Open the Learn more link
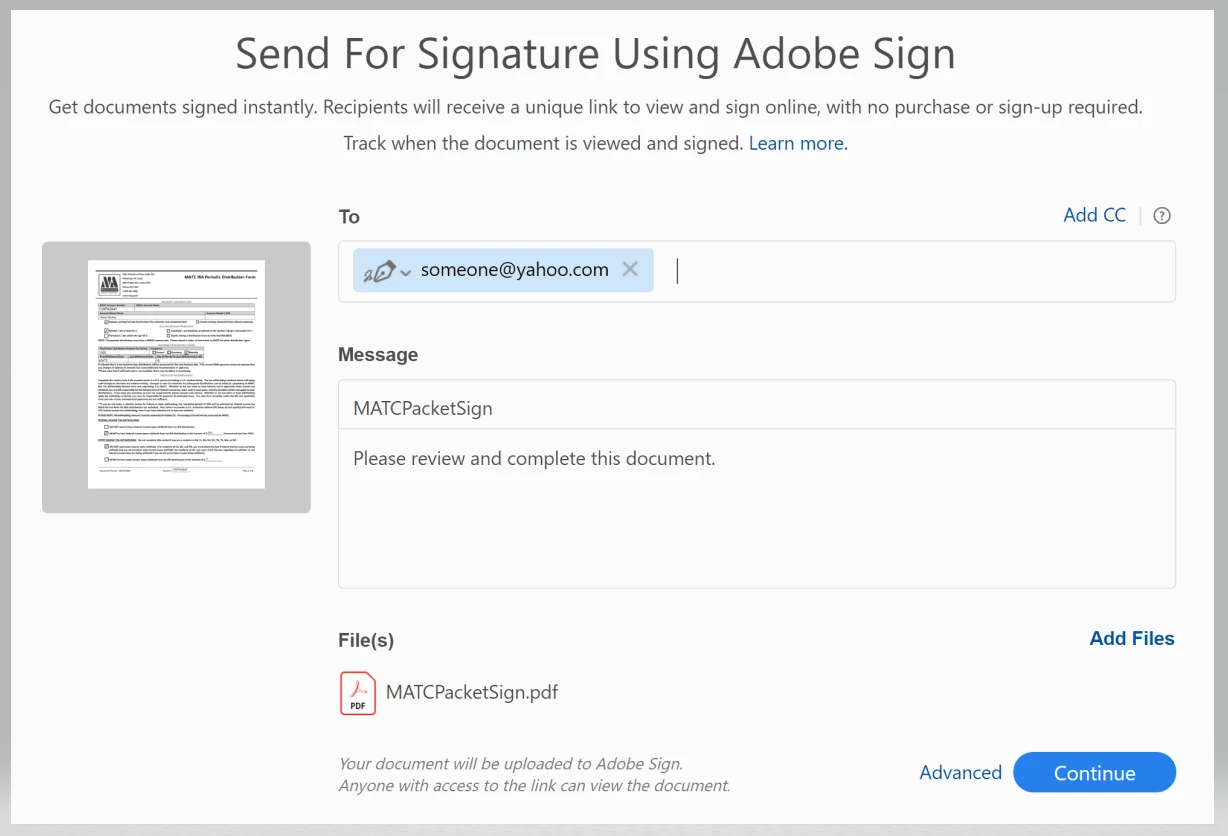1228x836 pixels. tap(798, 143)
